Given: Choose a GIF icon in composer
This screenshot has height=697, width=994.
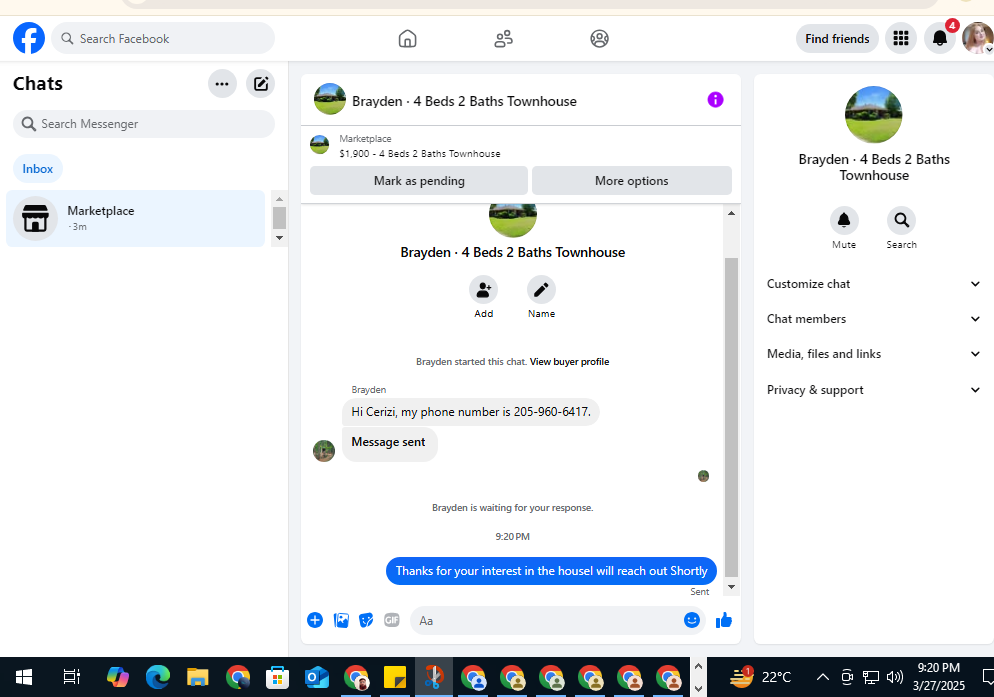Looking at the screenshot, I should (392, 620).
